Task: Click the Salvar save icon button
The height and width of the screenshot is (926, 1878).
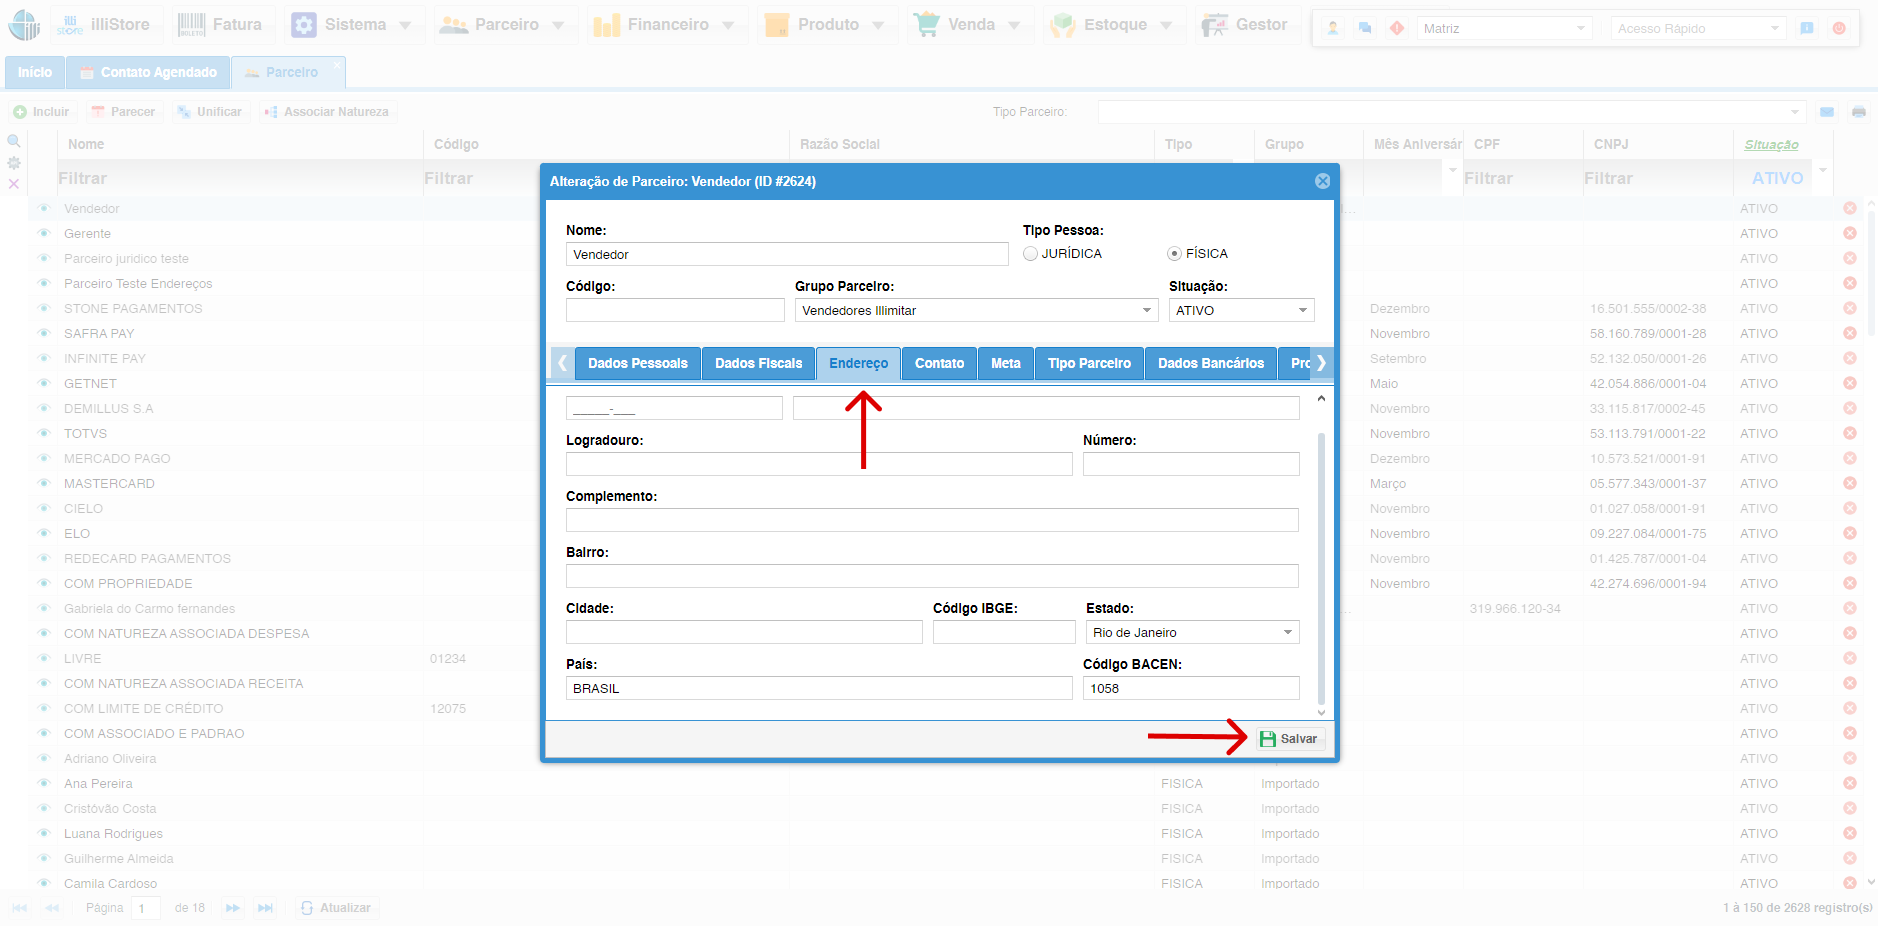Action: 1289,739
